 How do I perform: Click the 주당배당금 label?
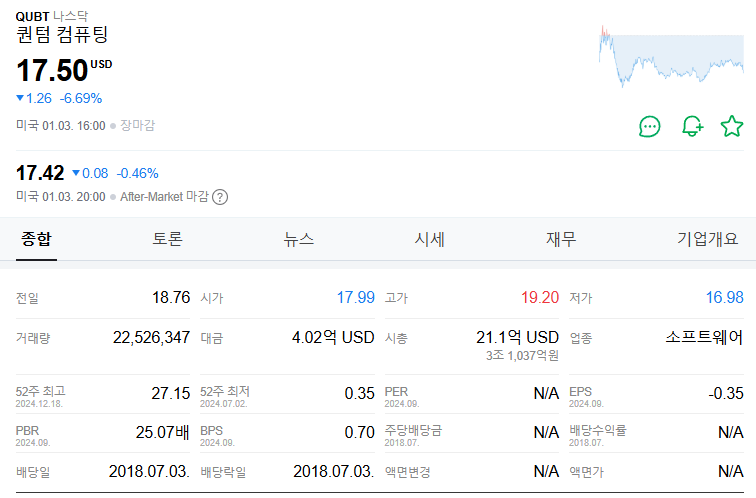[x=413, y=430]
